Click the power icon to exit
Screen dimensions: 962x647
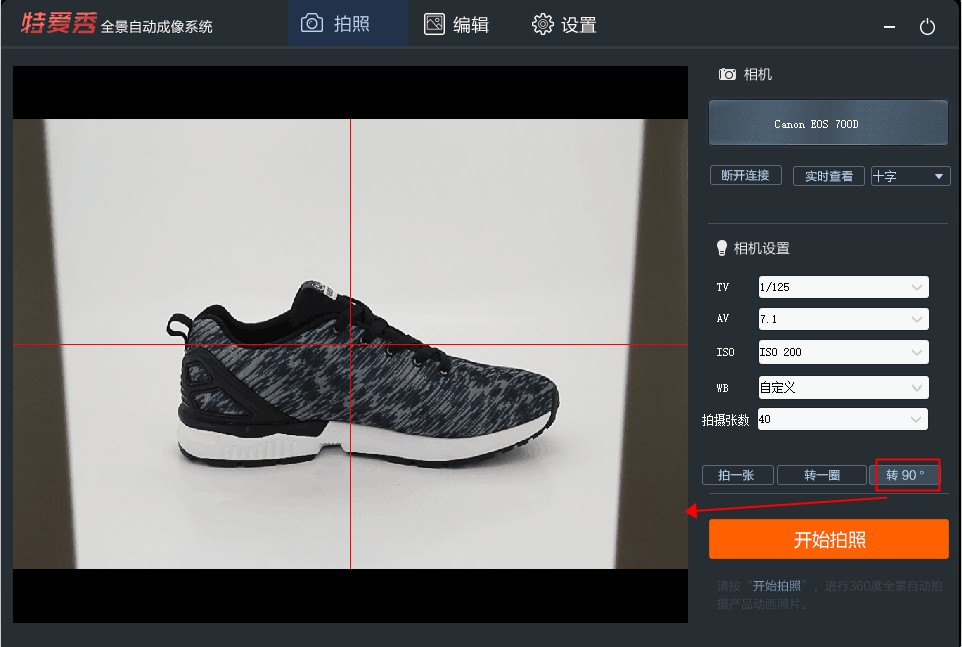pos(927,27)
